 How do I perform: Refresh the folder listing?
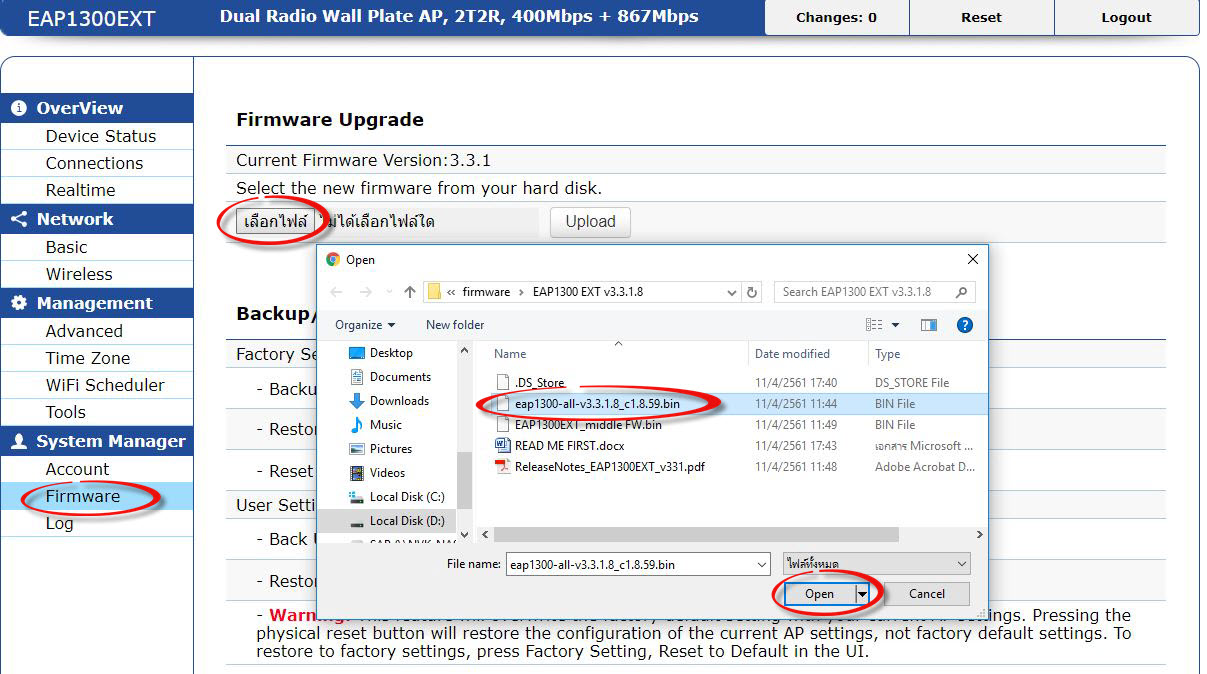tap(753, 292)
